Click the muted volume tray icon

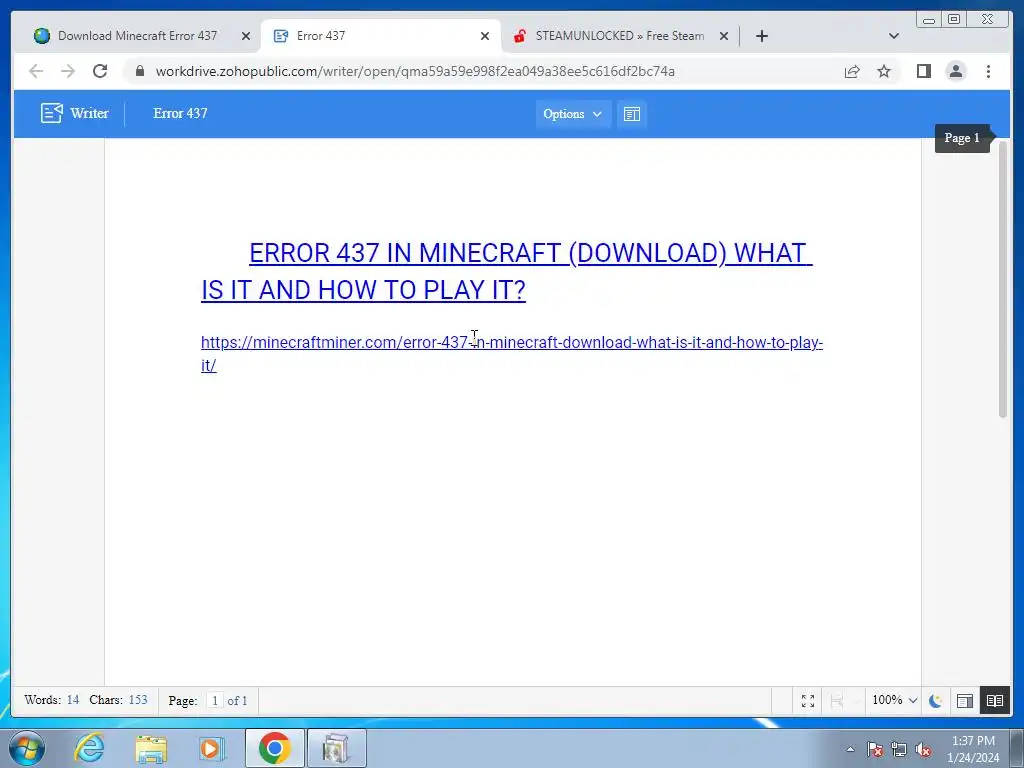[923, 749]
